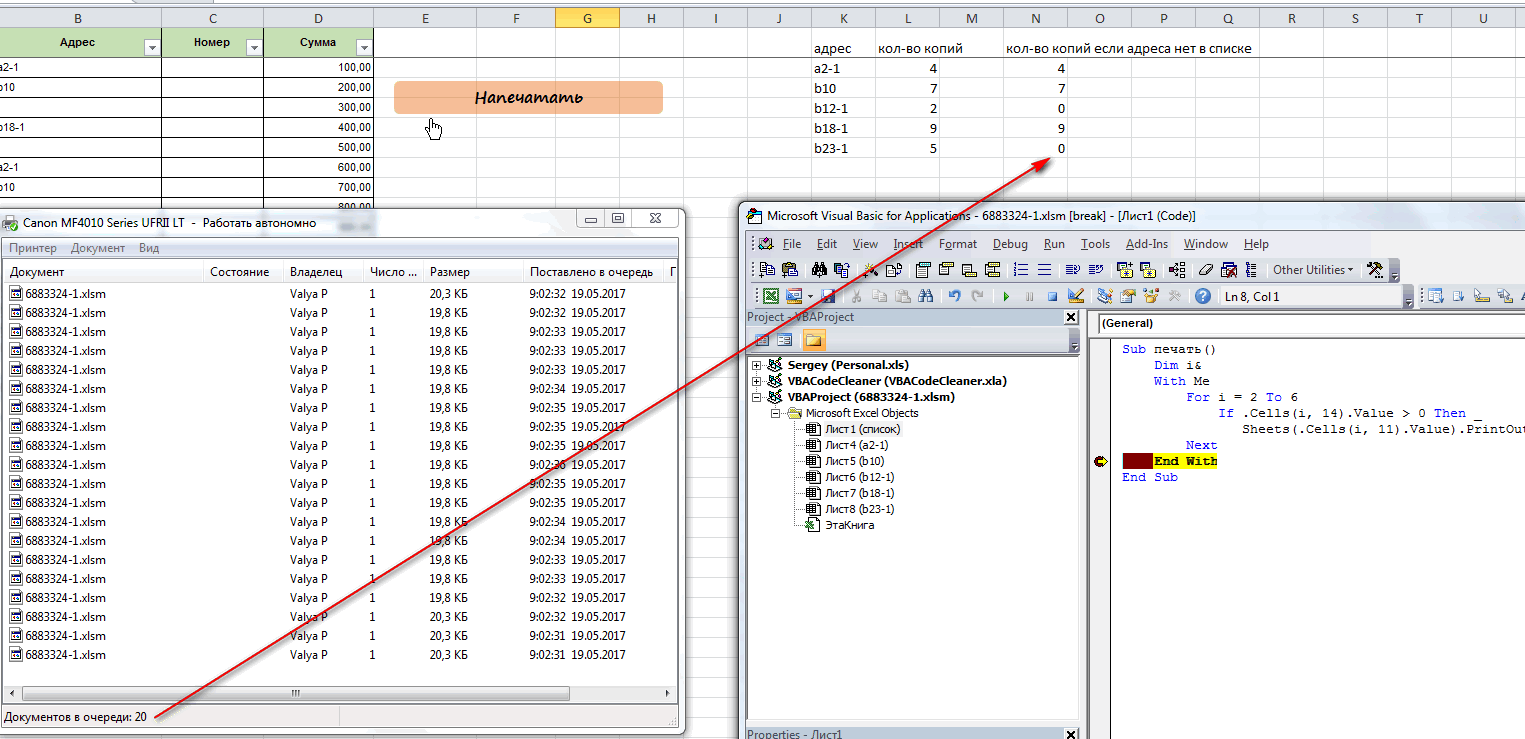
Task: Select Лист1 (список) in the project tree
Action: tap(865, 429)
